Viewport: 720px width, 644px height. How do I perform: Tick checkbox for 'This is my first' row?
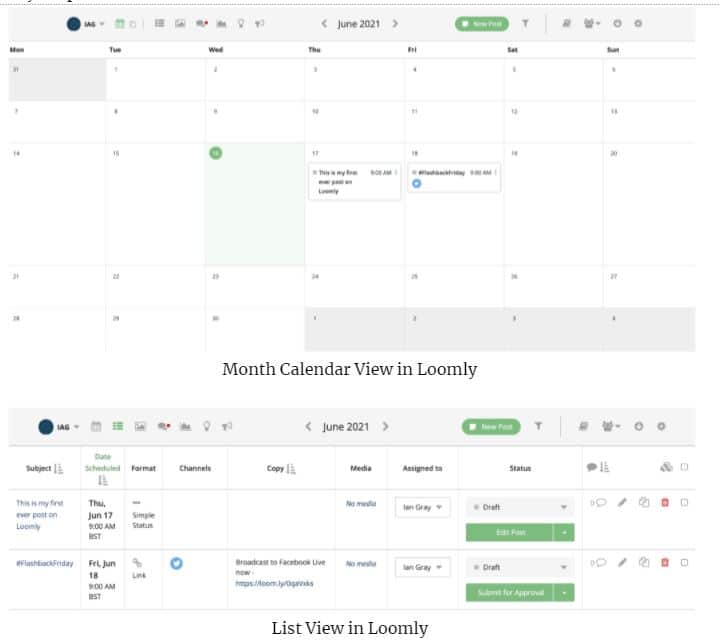pos(684,503)
